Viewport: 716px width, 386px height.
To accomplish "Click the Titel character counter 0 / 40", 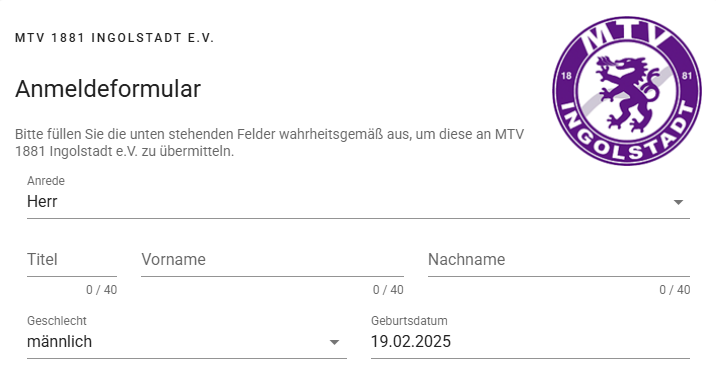I will point(101,290).
